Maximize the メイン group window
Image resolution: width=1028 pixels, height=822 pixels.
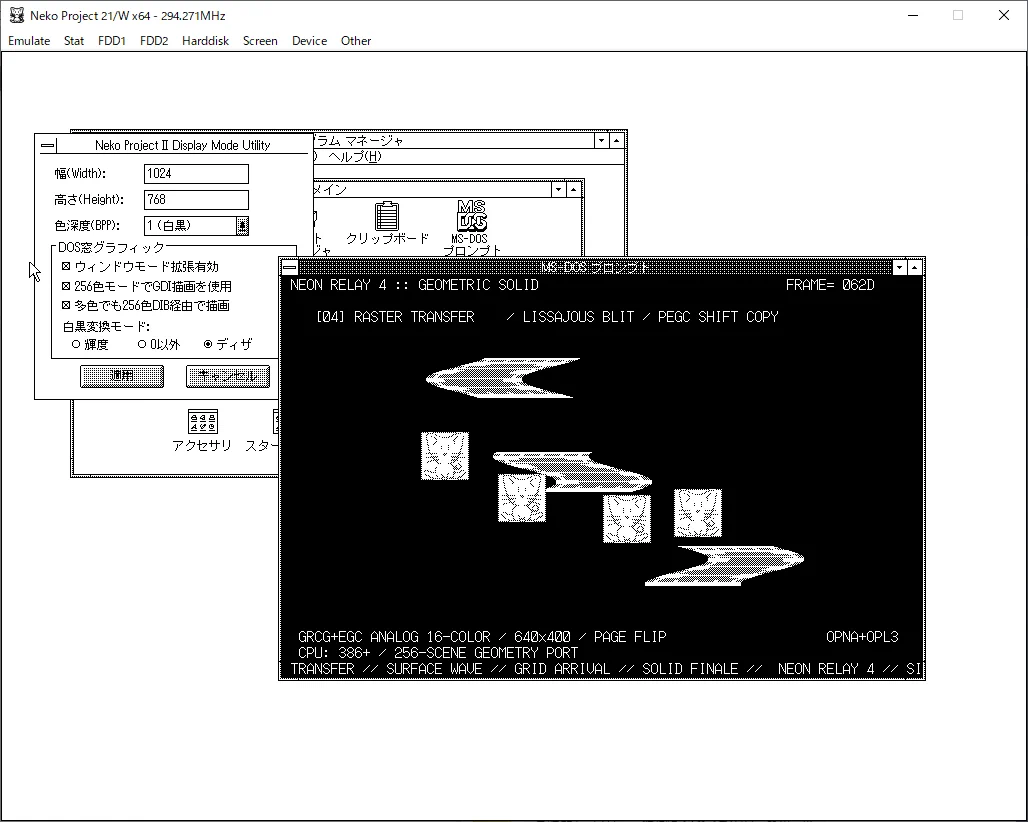coord(574,189)
